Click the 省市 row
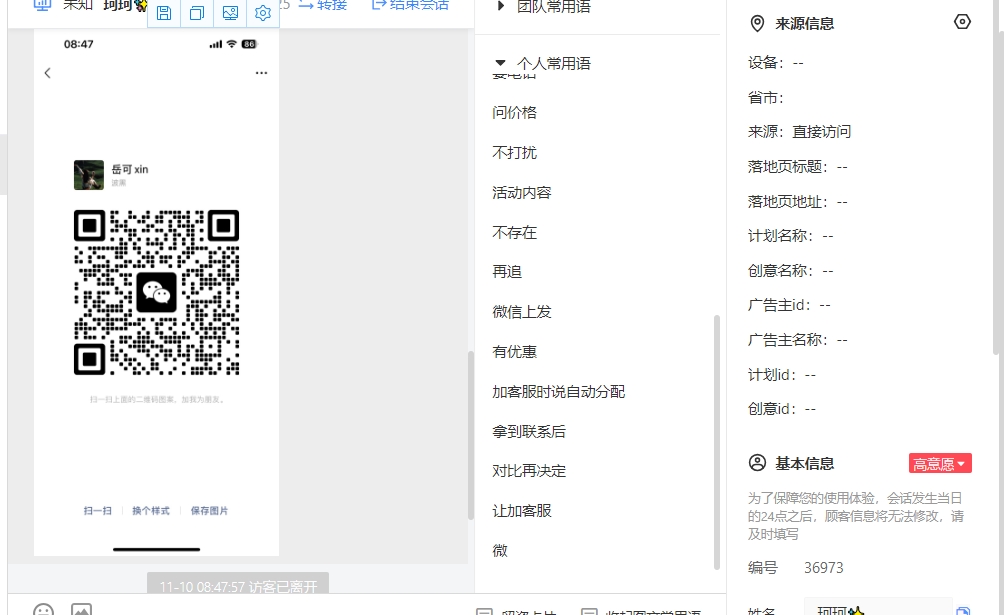 coord(766,98)
